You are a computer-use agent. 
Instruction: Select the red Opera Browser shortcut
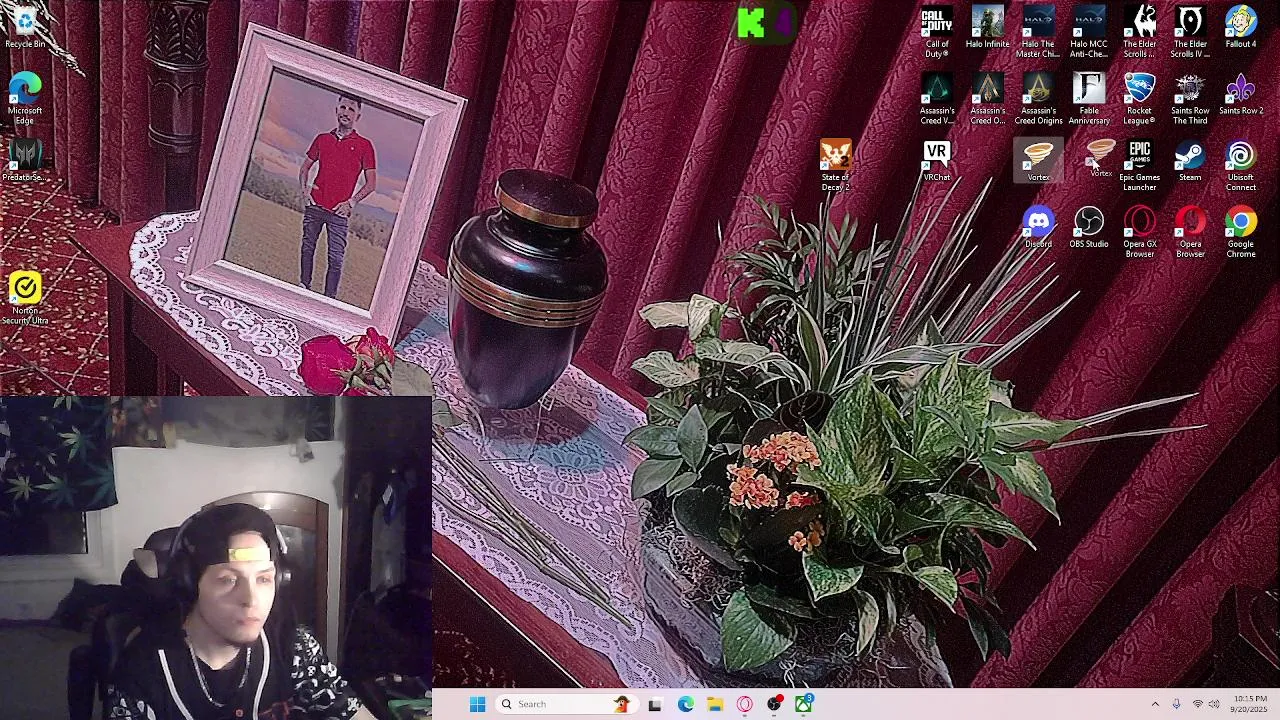[1190, 232]
